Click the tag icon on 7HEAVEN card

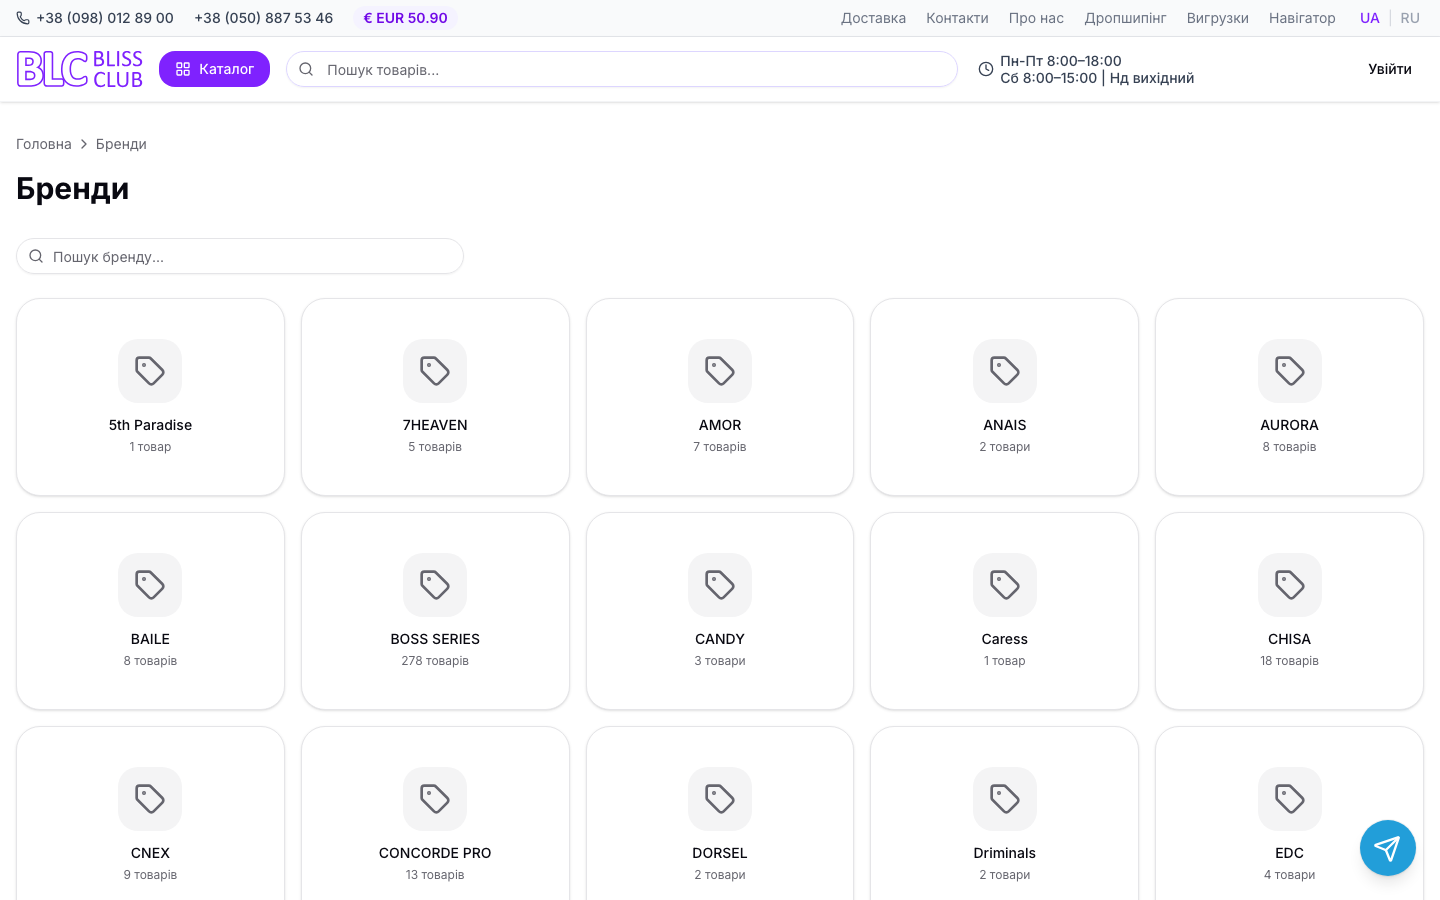[x=435, y=371]
